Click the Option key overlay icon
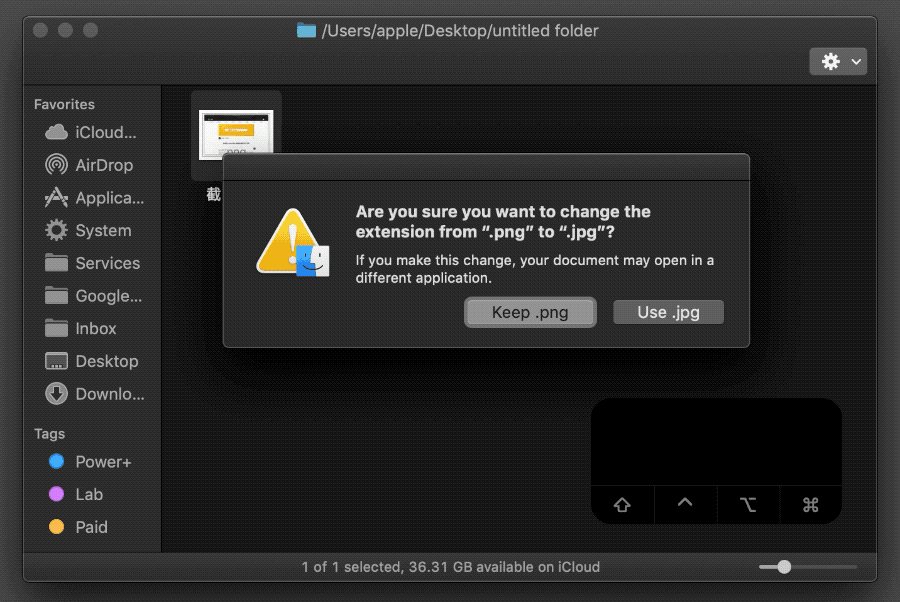 click(748, 505)
